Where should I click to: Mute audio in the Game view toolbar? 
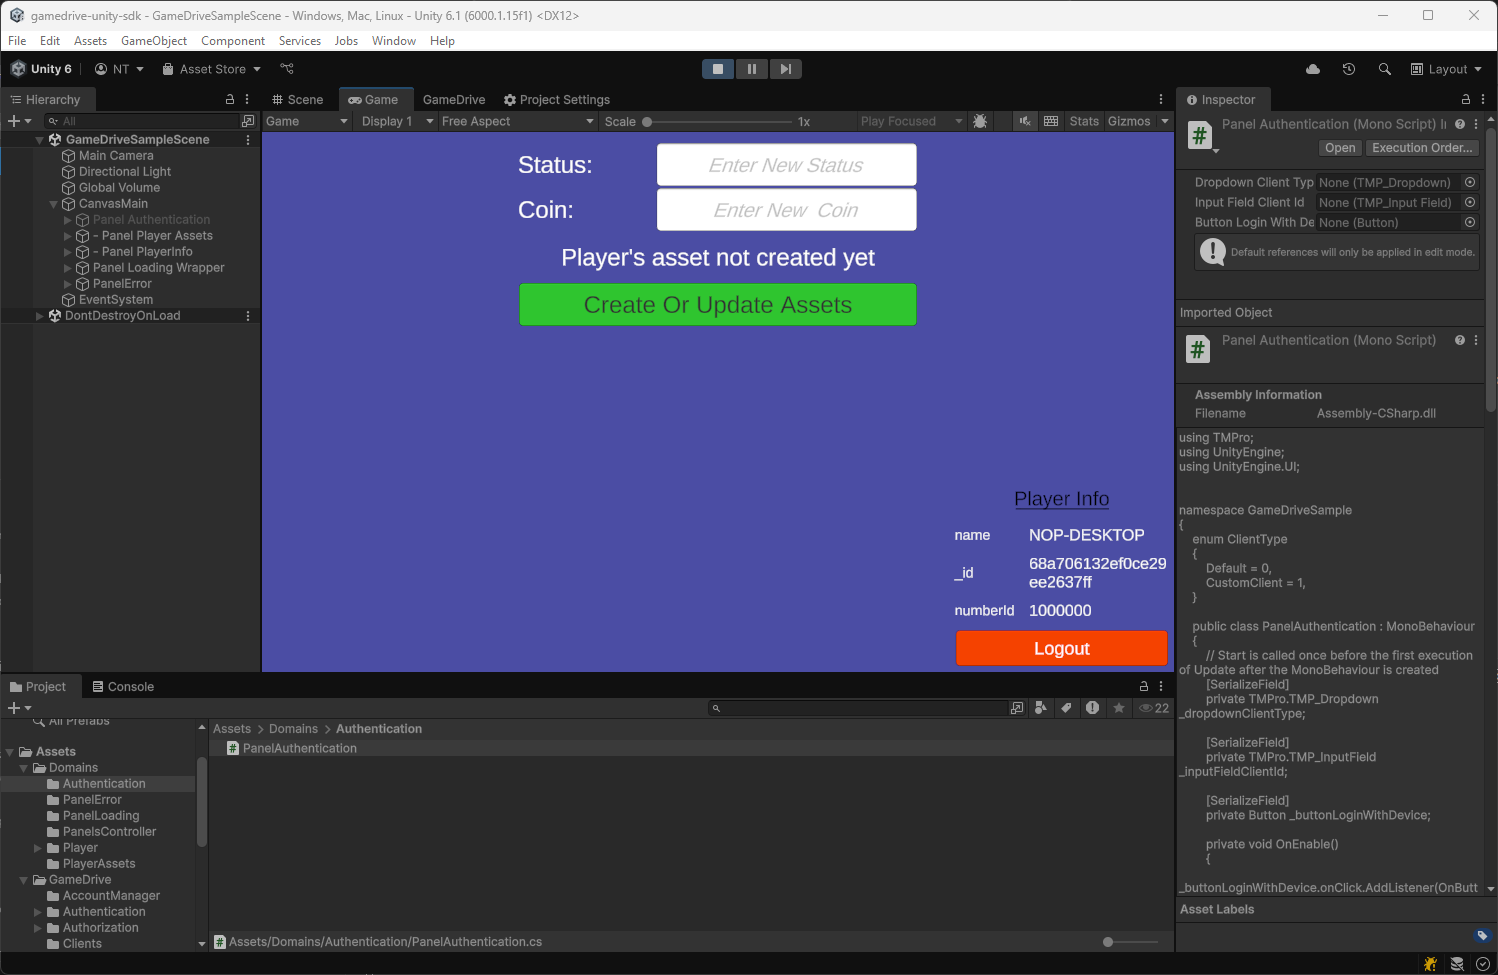point(1025,120)
